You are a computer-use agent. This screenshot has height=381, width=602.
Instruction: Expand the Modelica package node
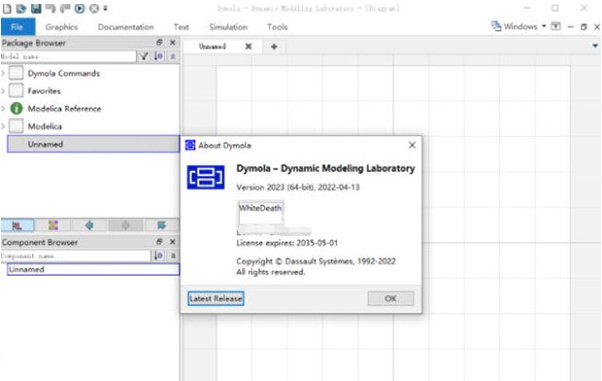3,126
